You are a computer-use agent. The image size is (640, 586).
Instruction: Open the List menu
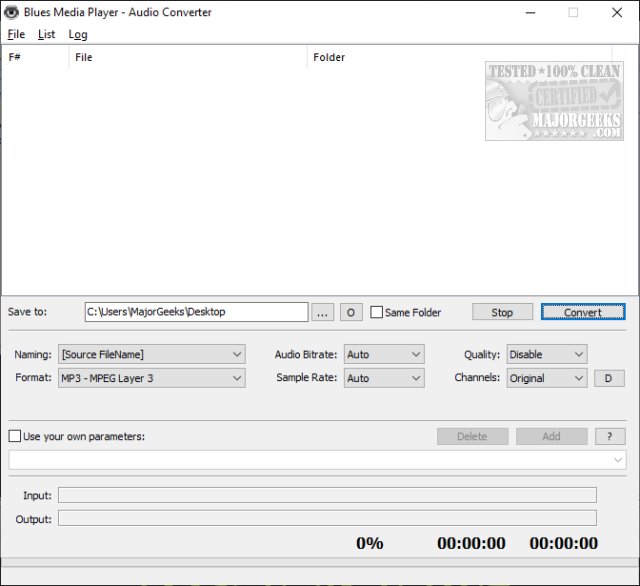(x=47, y=34)
